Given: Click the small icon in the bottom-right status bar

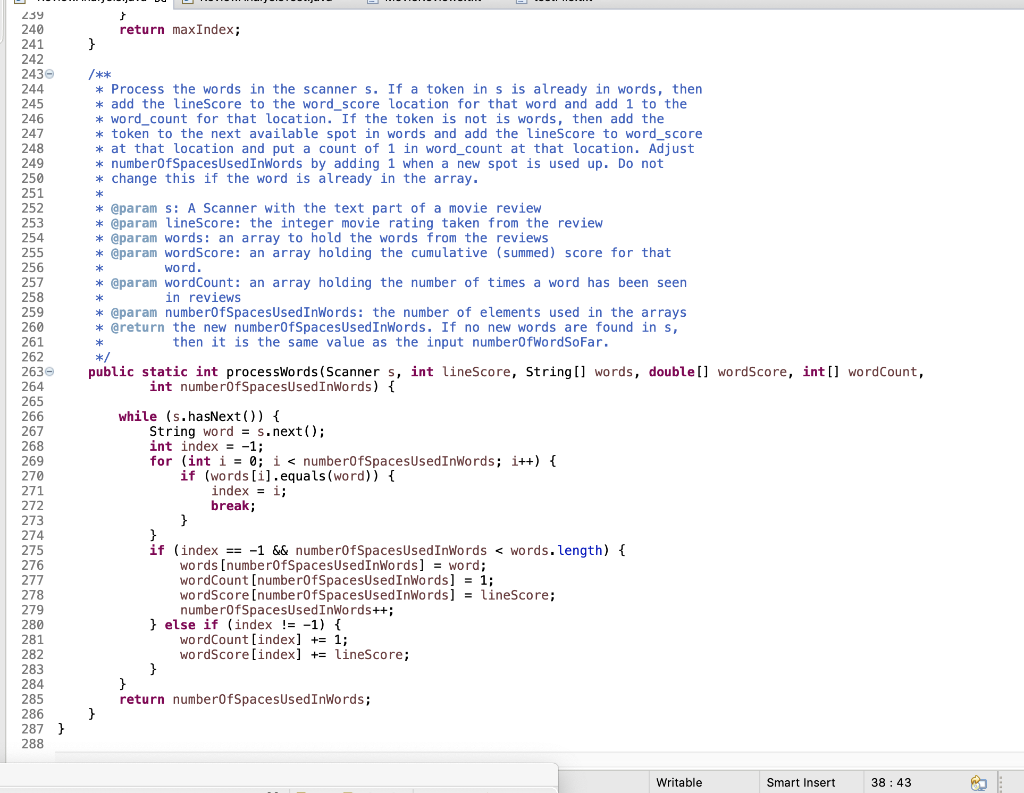Looking at the screenshot, I should [977, 783].
